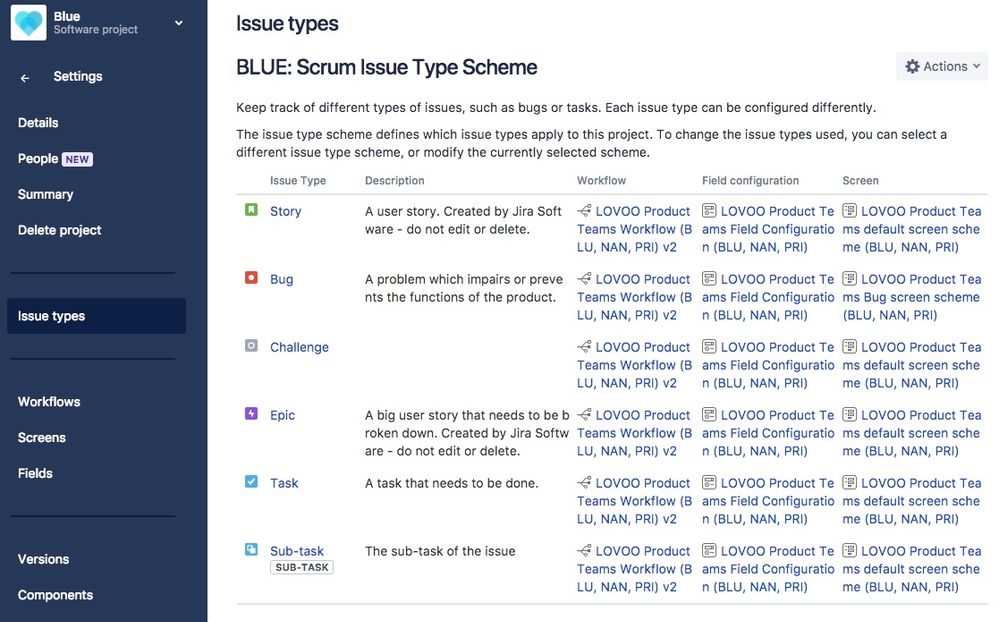Screen dimensions: 999x622
Task: Click field configuration icon in Story row
Action: [709, 210]
